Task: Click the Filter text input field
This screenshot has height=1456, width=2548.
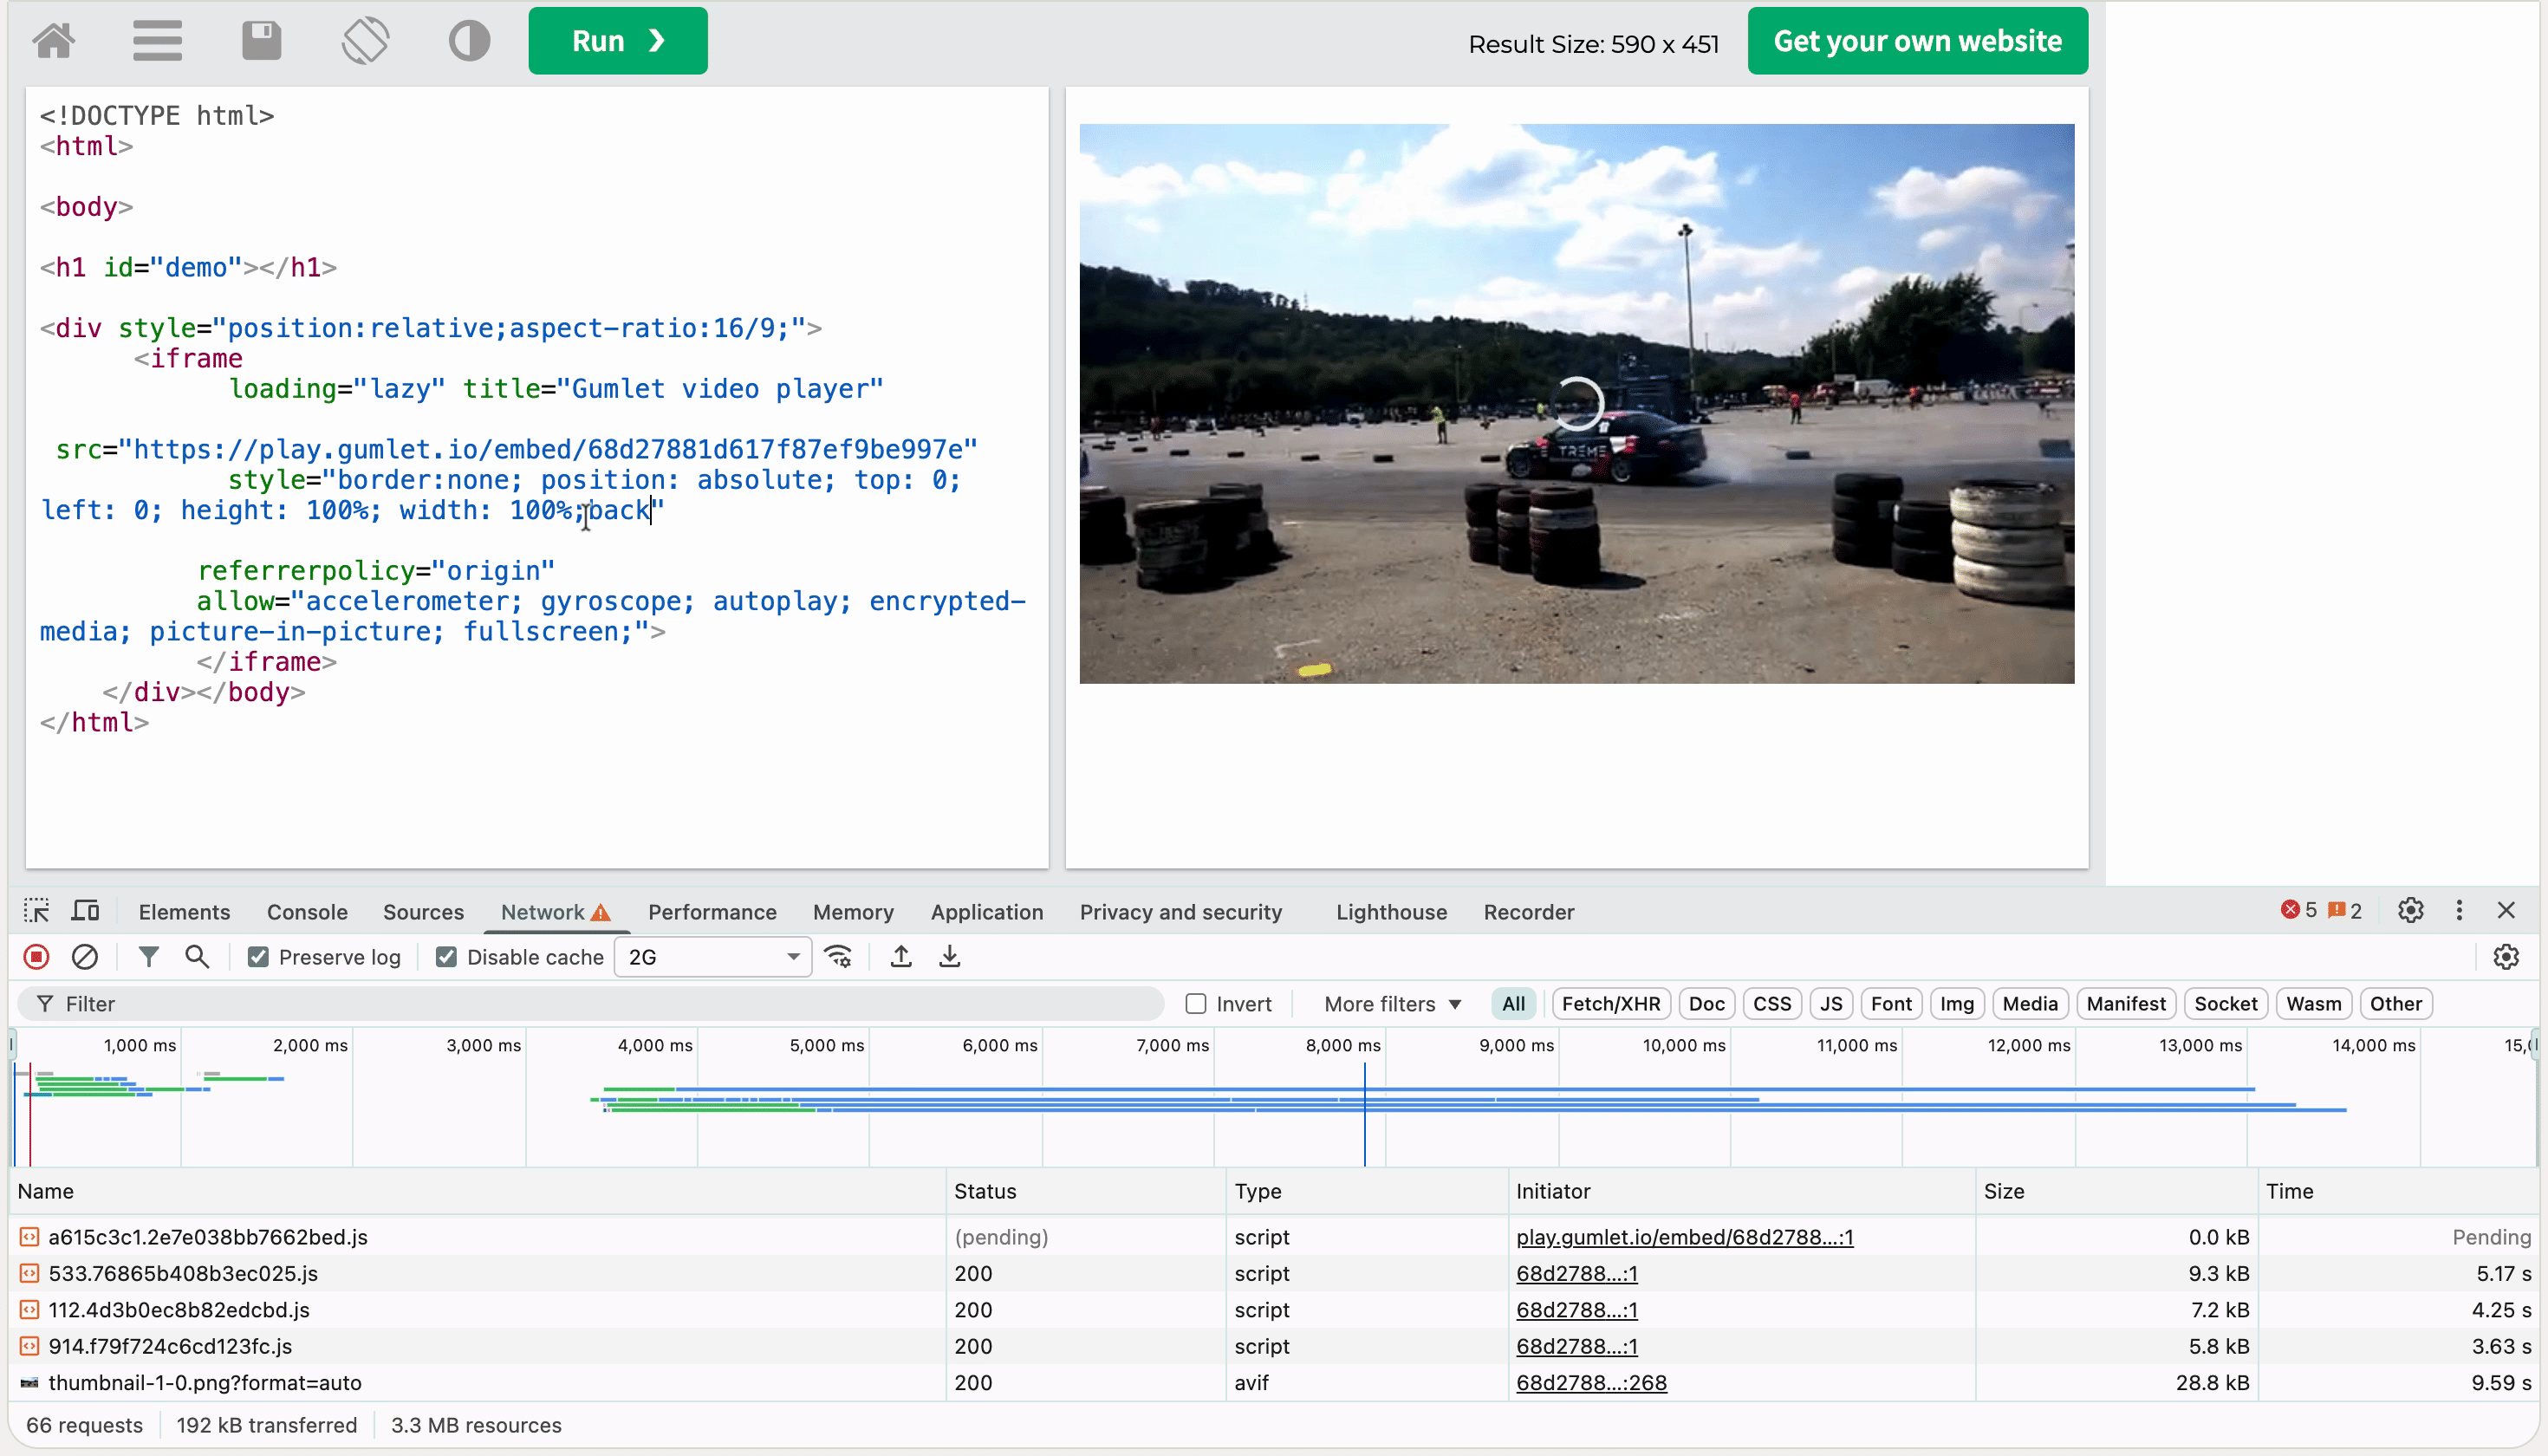Action: coord(600,1004)
